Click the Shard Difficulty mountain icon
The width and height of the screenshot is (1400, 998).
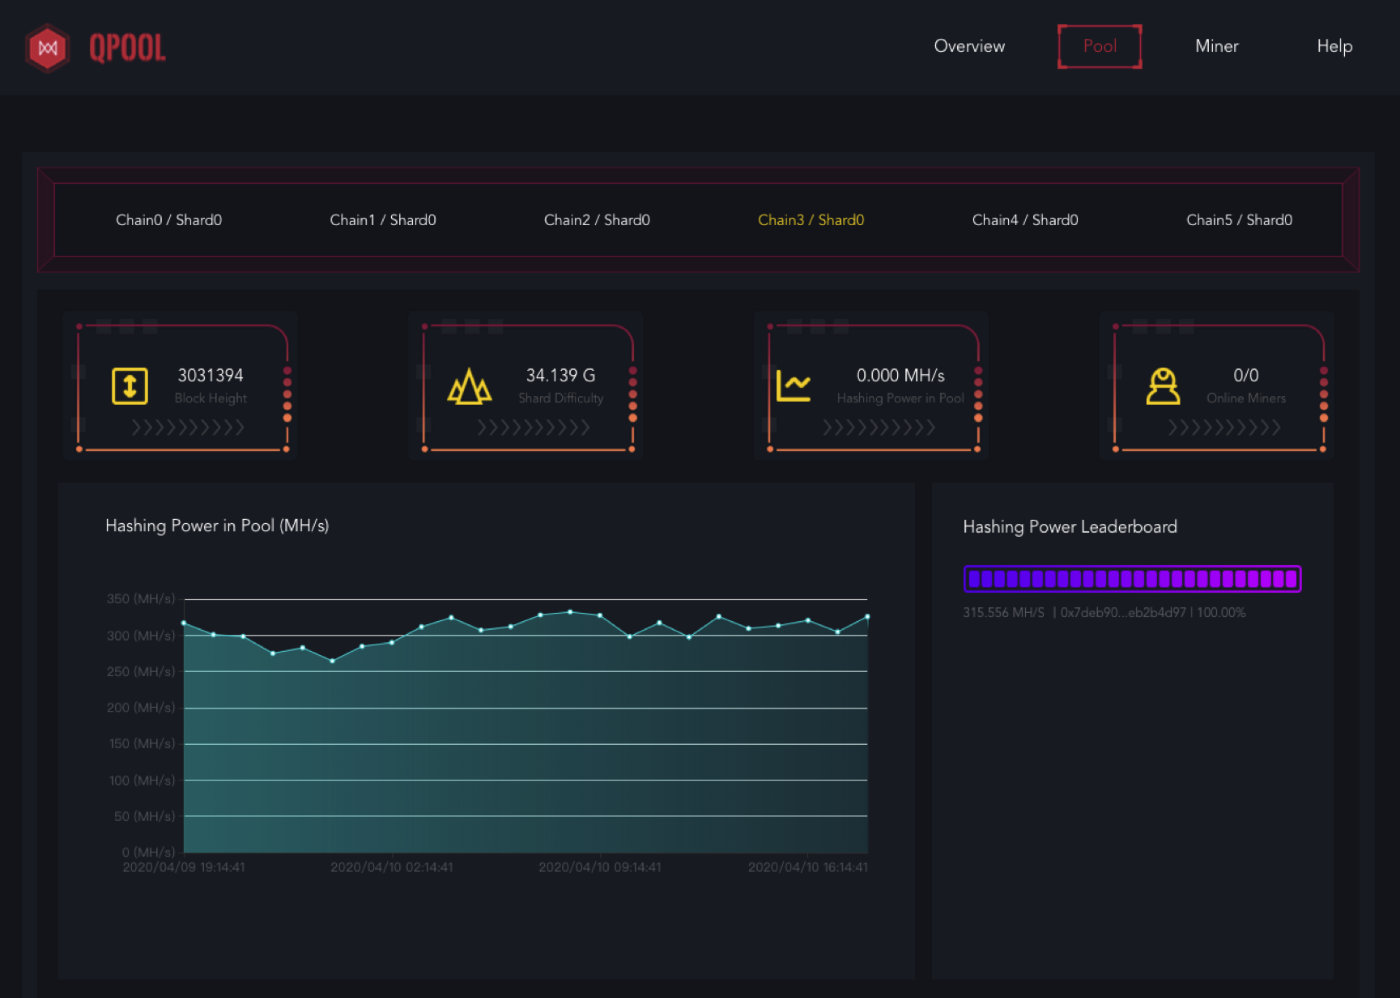pyautogui.click(x=469, y=387)
